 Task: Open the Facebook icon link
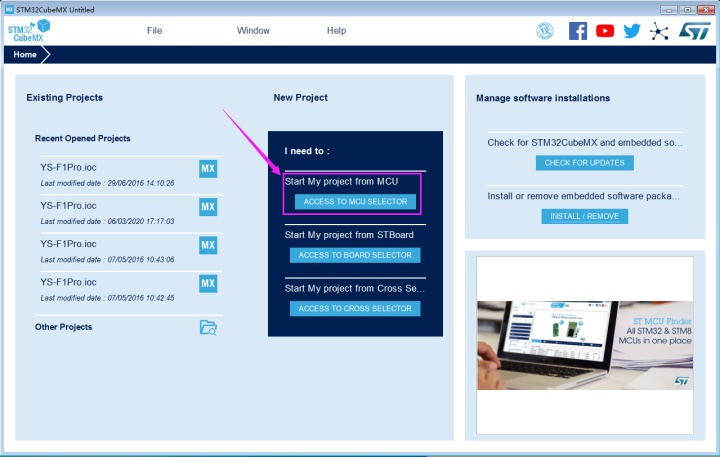(x=578, y=31)
